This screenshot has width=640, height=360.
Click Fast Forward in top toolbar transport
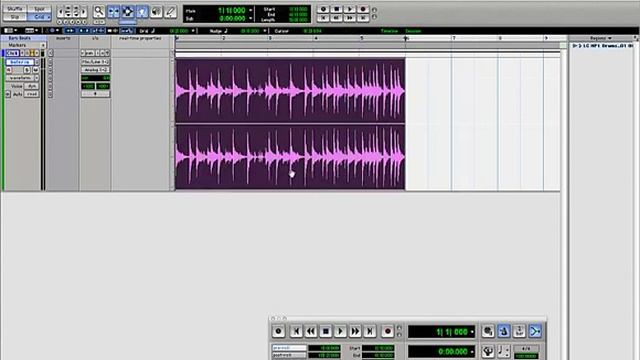coord(349,18)
